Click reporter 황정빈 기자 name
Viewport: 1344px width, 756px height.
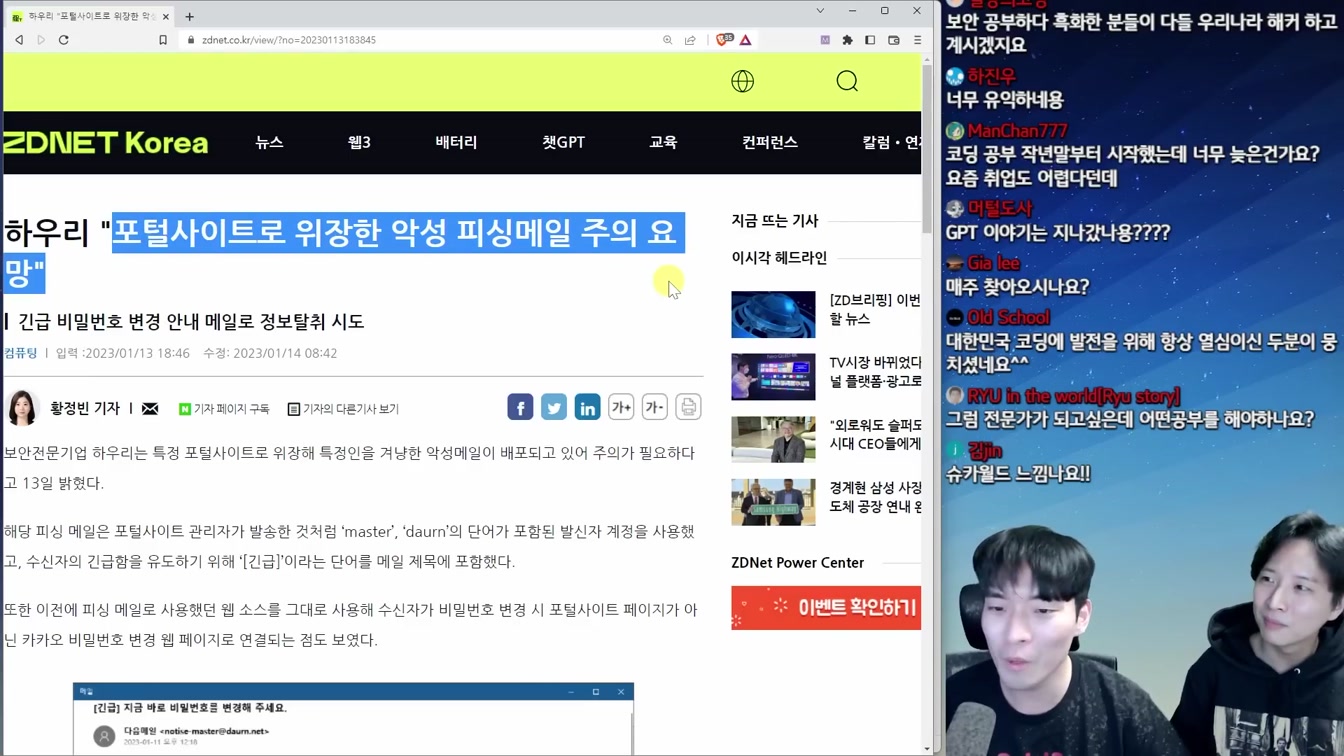[85, 408]
